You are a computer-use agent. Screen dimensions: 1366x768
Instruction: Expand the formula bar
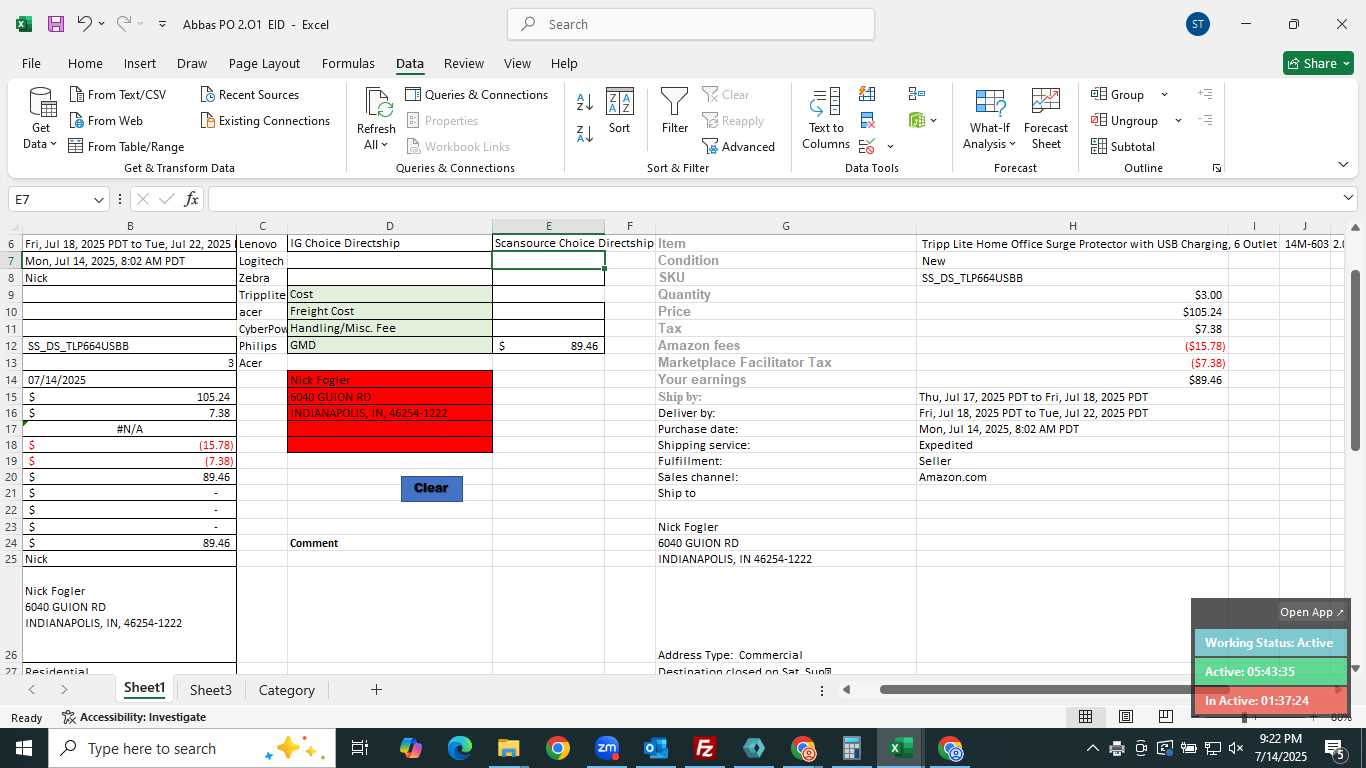coord(1348,198)
